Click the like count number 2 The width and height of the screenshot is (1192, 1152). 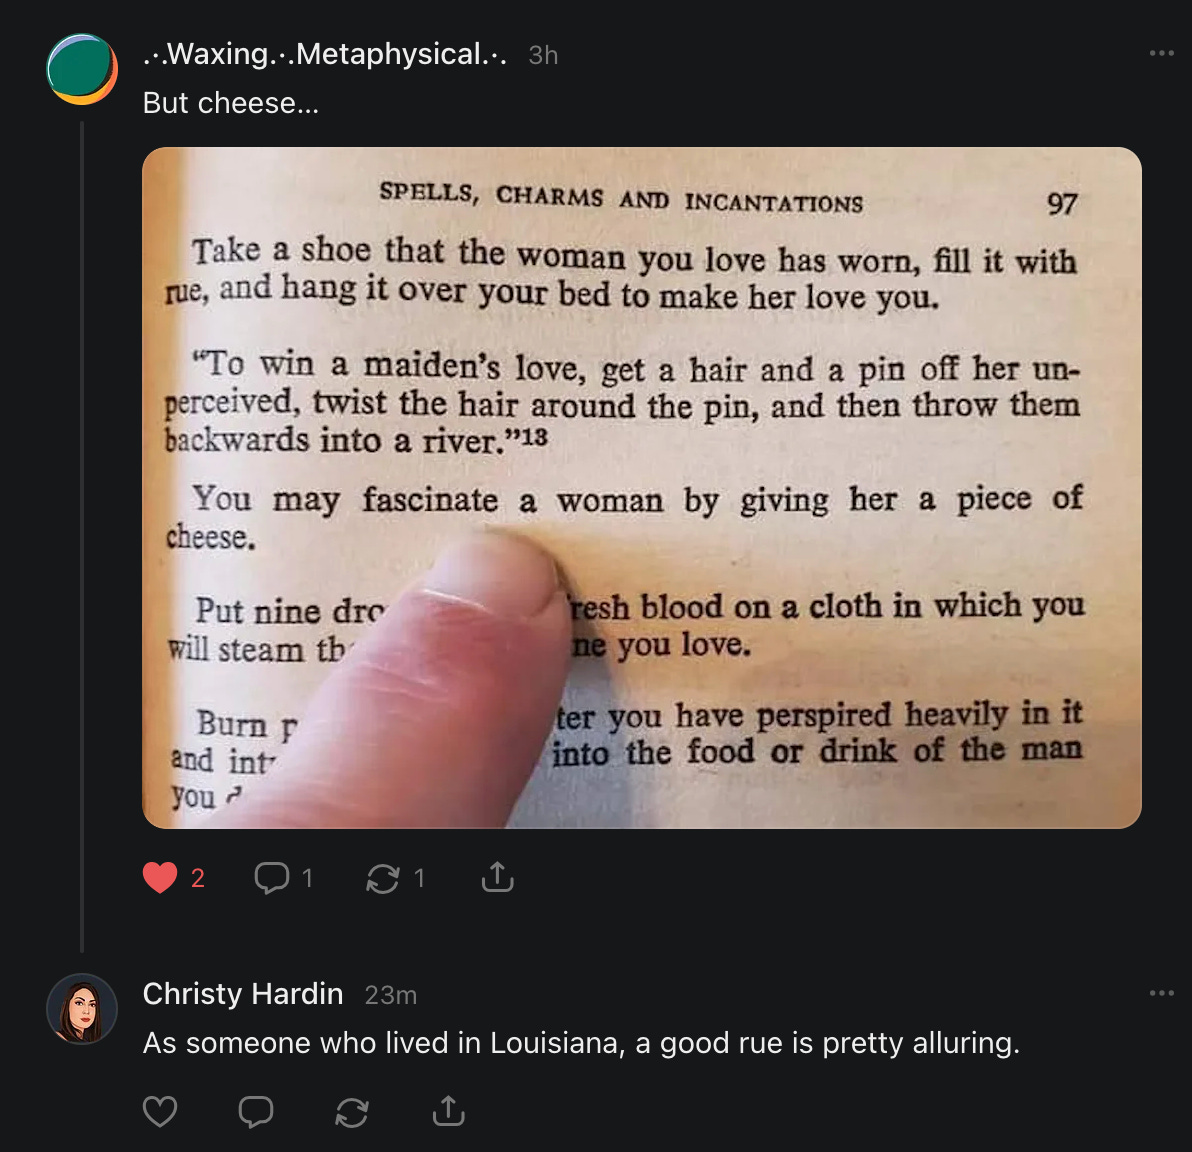pos(198,878)
